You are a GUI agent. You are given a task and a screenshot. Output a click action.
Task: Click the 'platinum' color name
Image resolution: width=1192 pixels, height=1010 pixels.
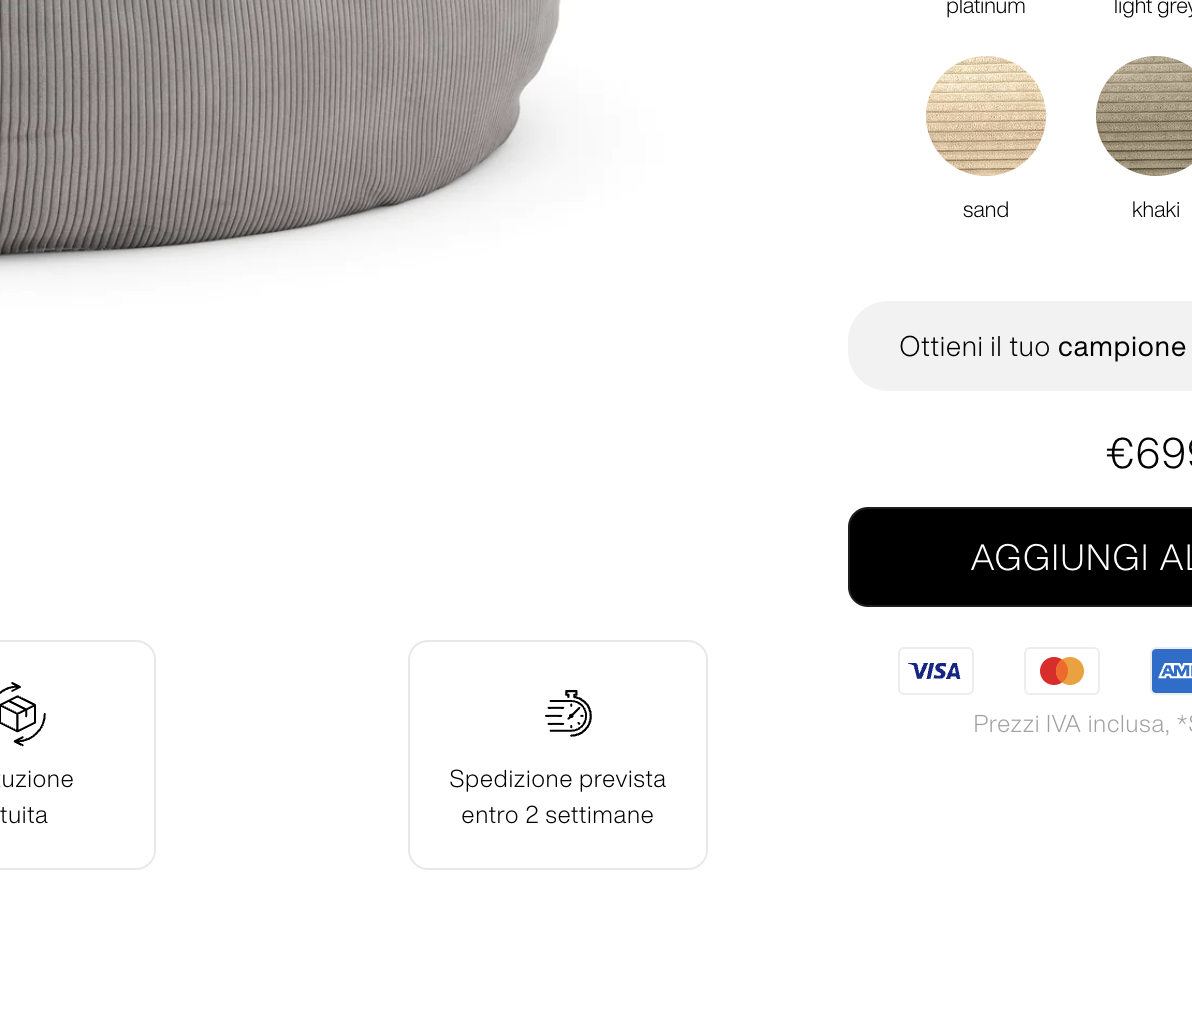coord(985,8)
